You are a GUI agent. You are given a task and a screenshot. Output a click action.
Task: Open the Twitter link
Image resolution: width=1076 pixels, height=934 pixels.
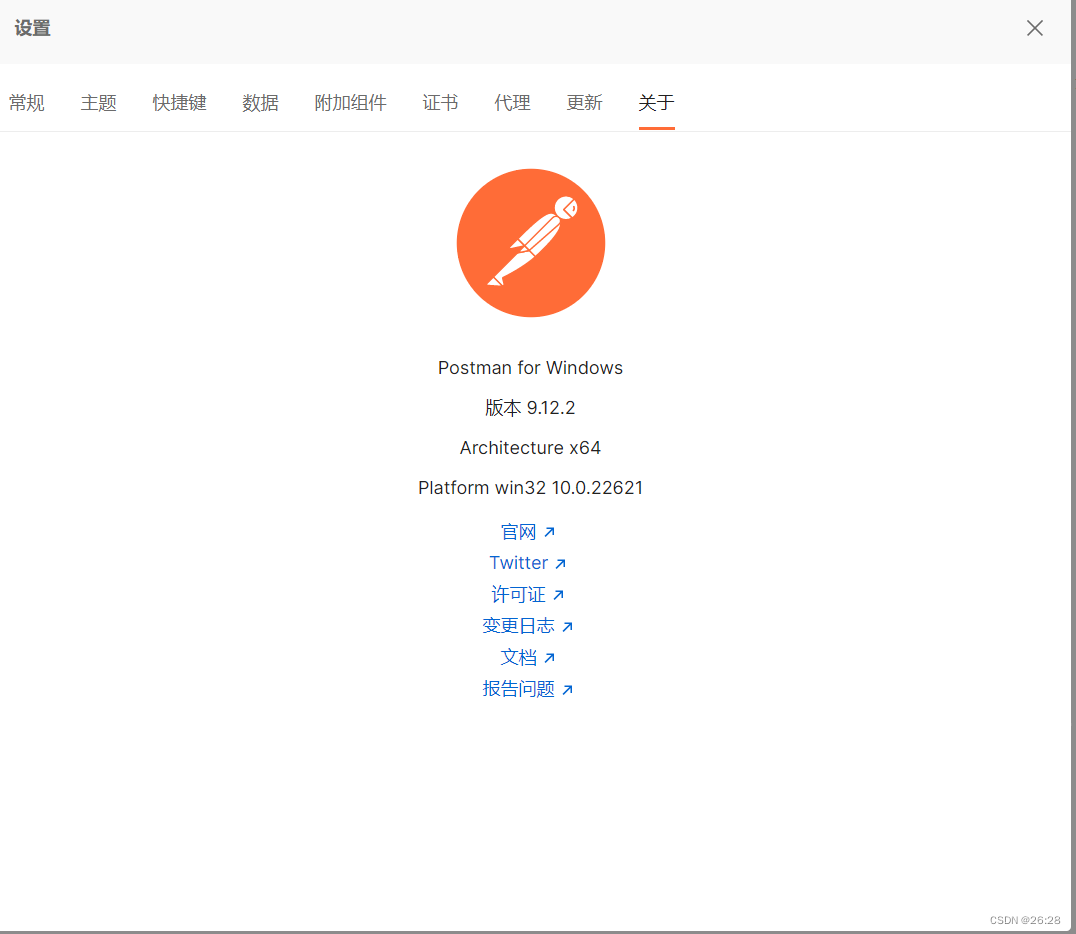518,562
